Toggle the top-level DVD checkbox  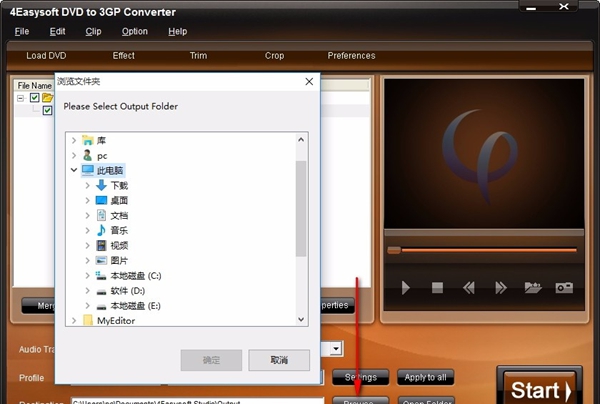[34, 98]
